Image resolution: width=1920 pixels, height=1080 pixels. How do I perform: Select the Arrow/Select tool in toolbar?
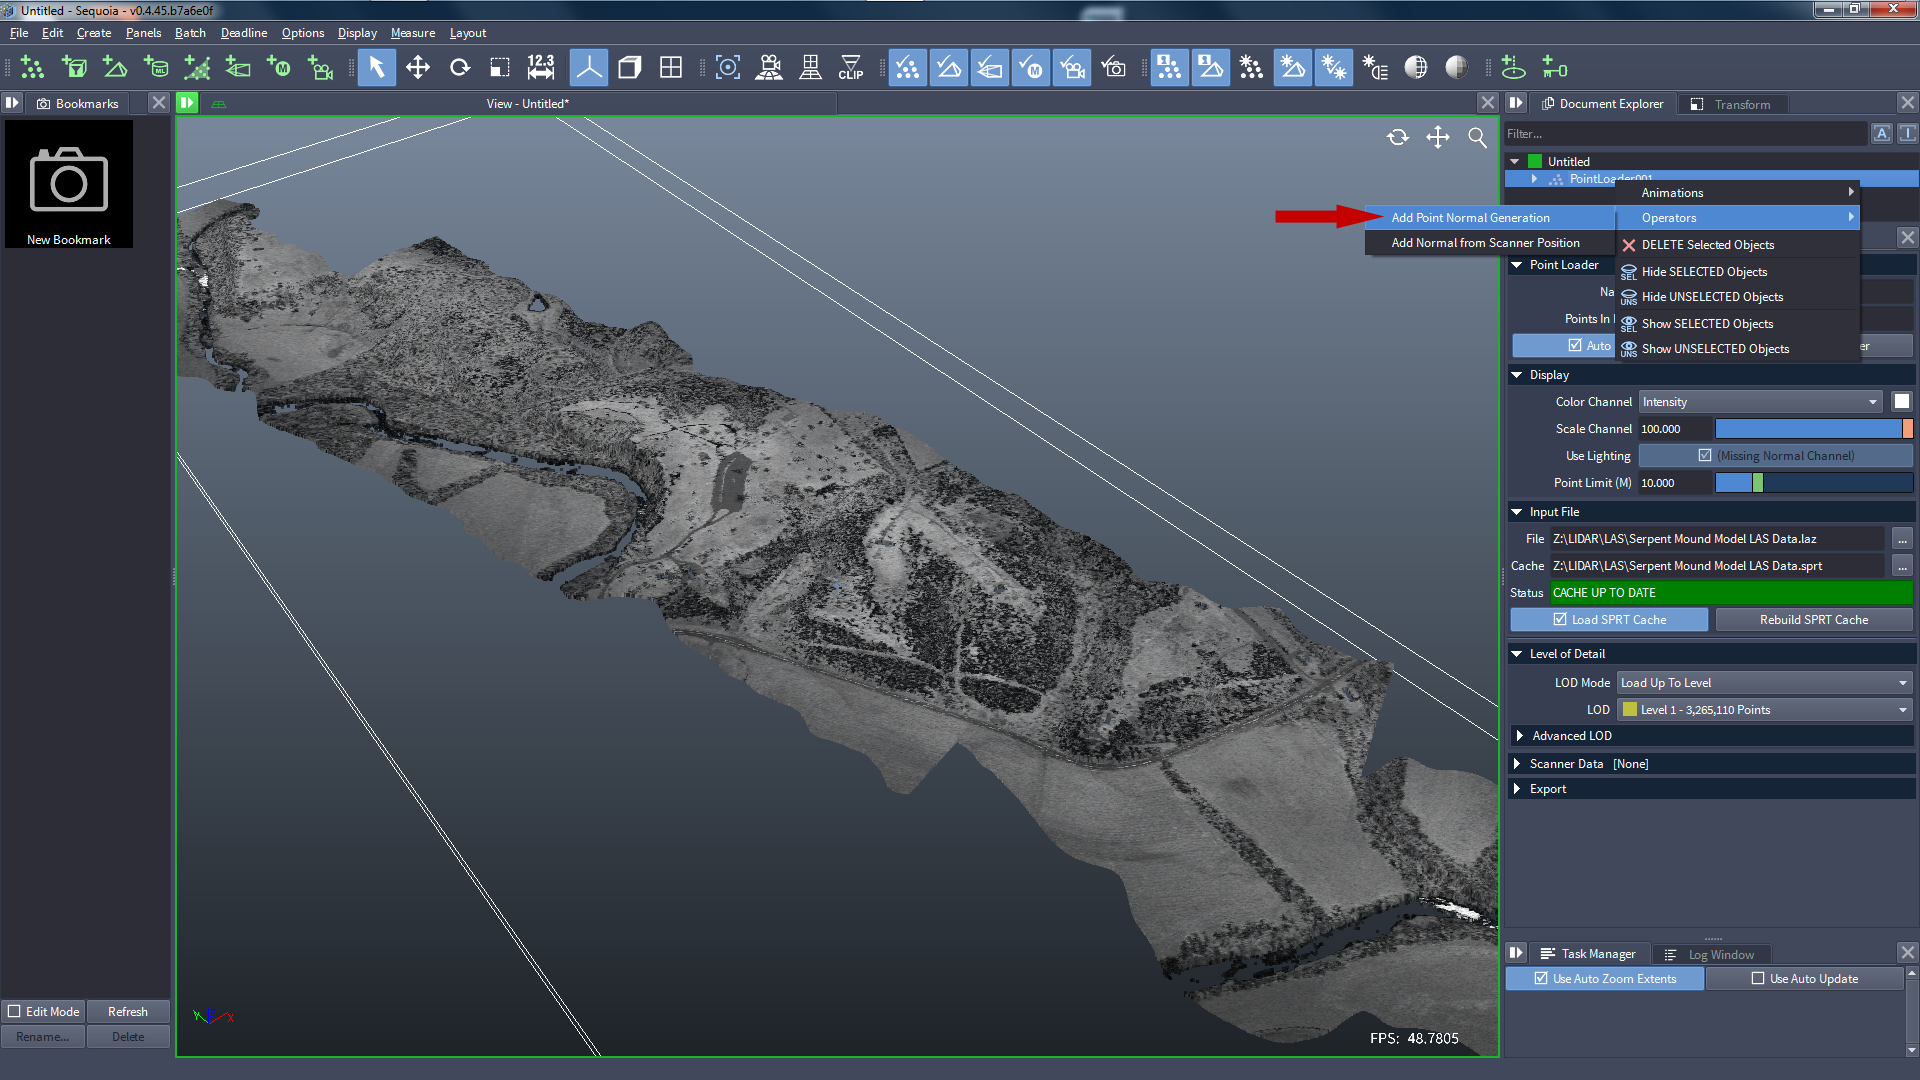click(x=376, y=67)
